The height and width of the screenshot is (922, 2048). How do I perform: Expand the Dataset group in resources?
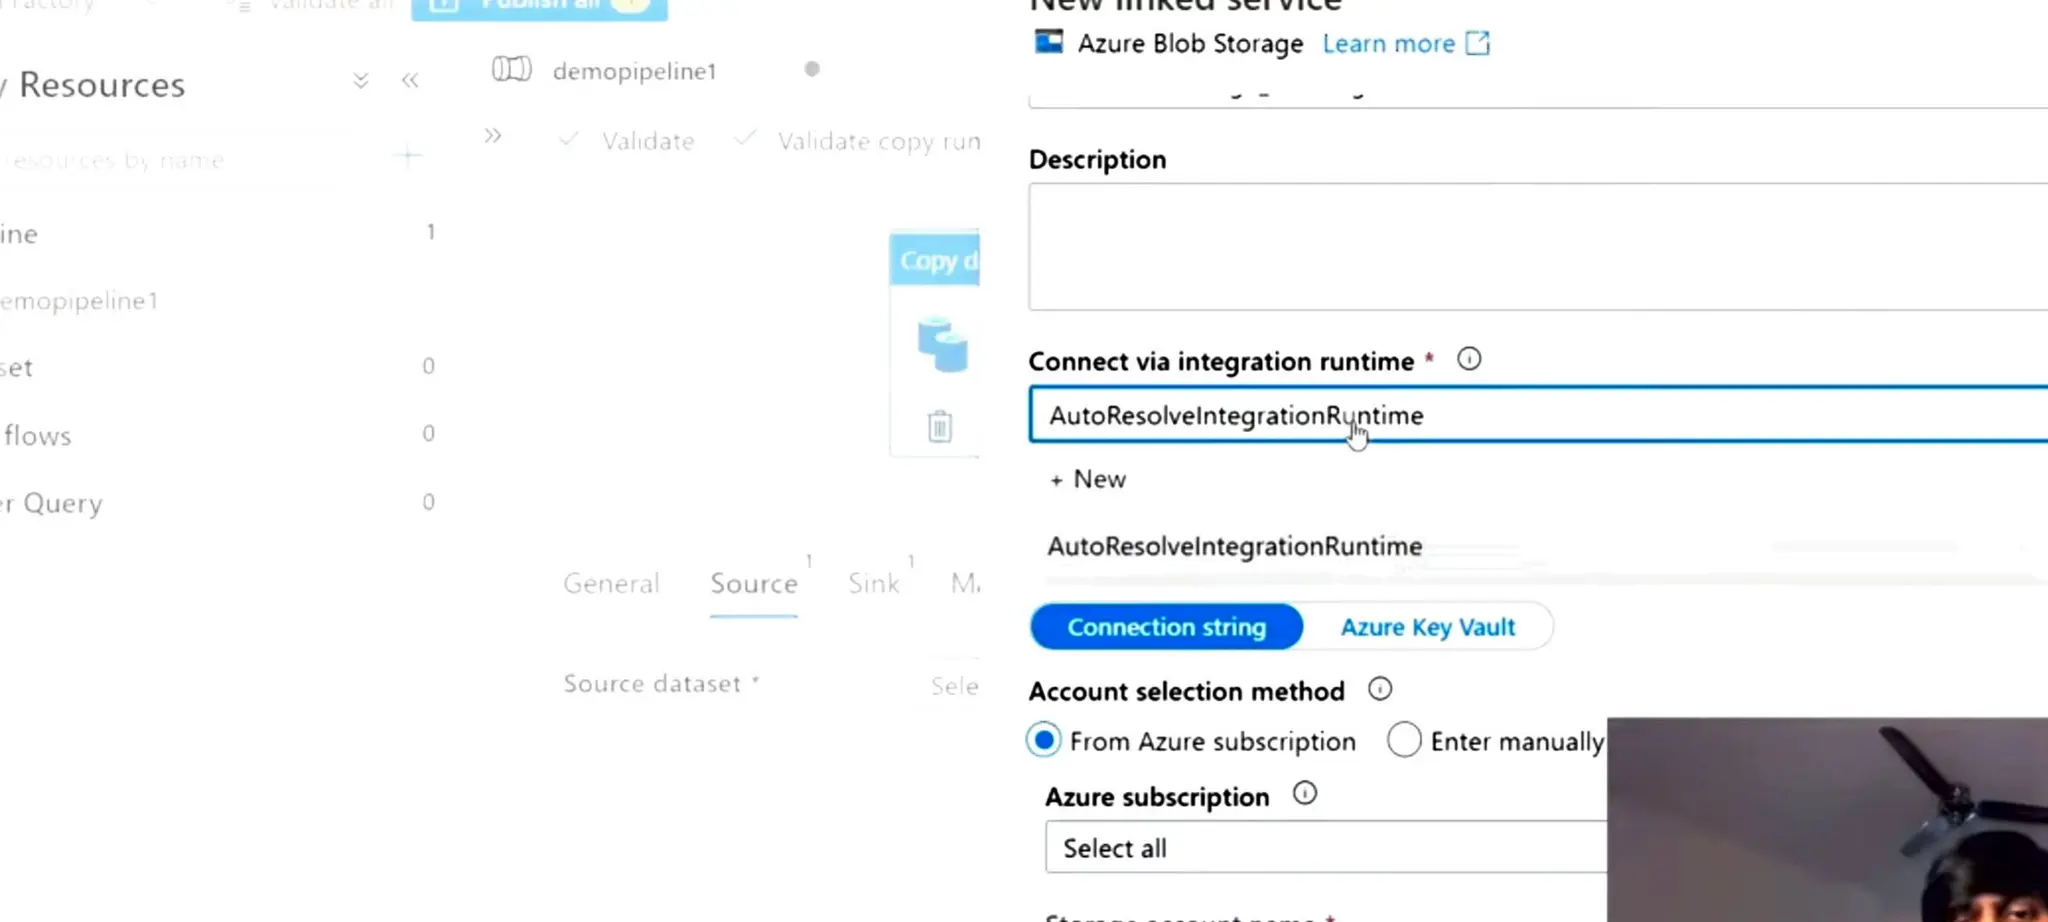(x=16, y=367)
